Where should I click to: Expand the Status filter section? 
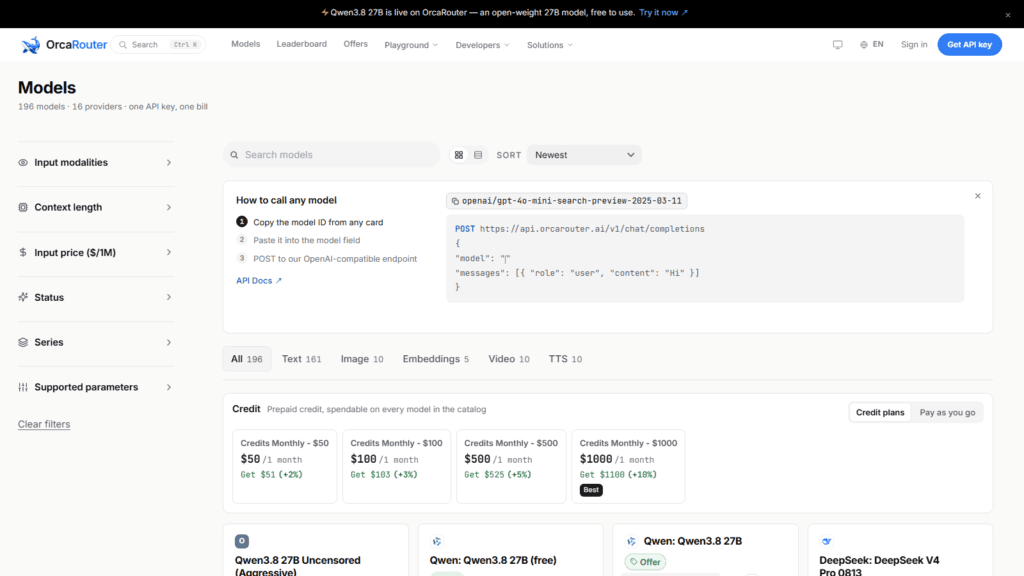pyautogui.click(x=96, y=297)
